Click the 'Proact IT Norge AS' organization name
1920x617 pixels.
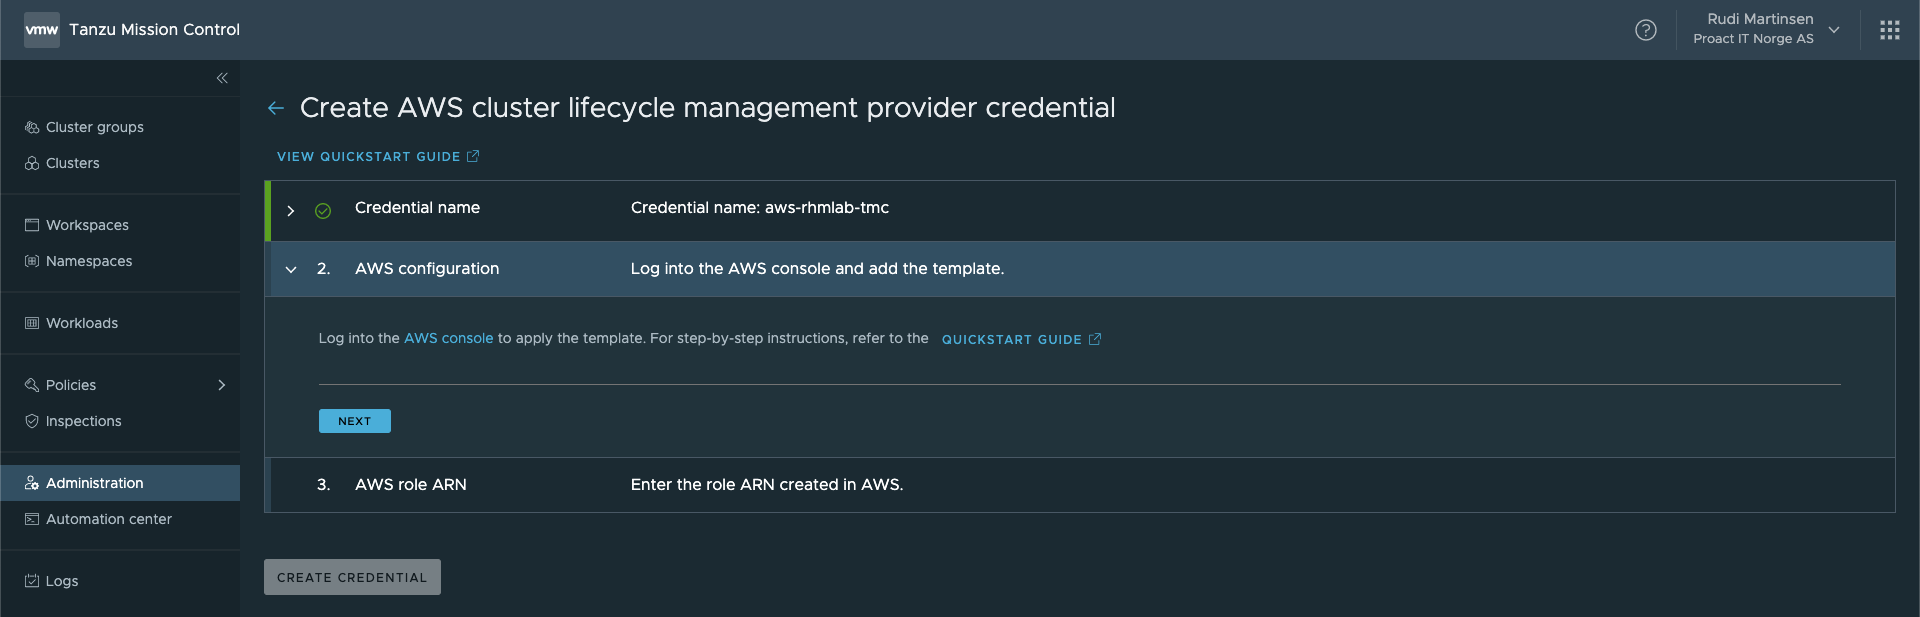[1753, 39]
